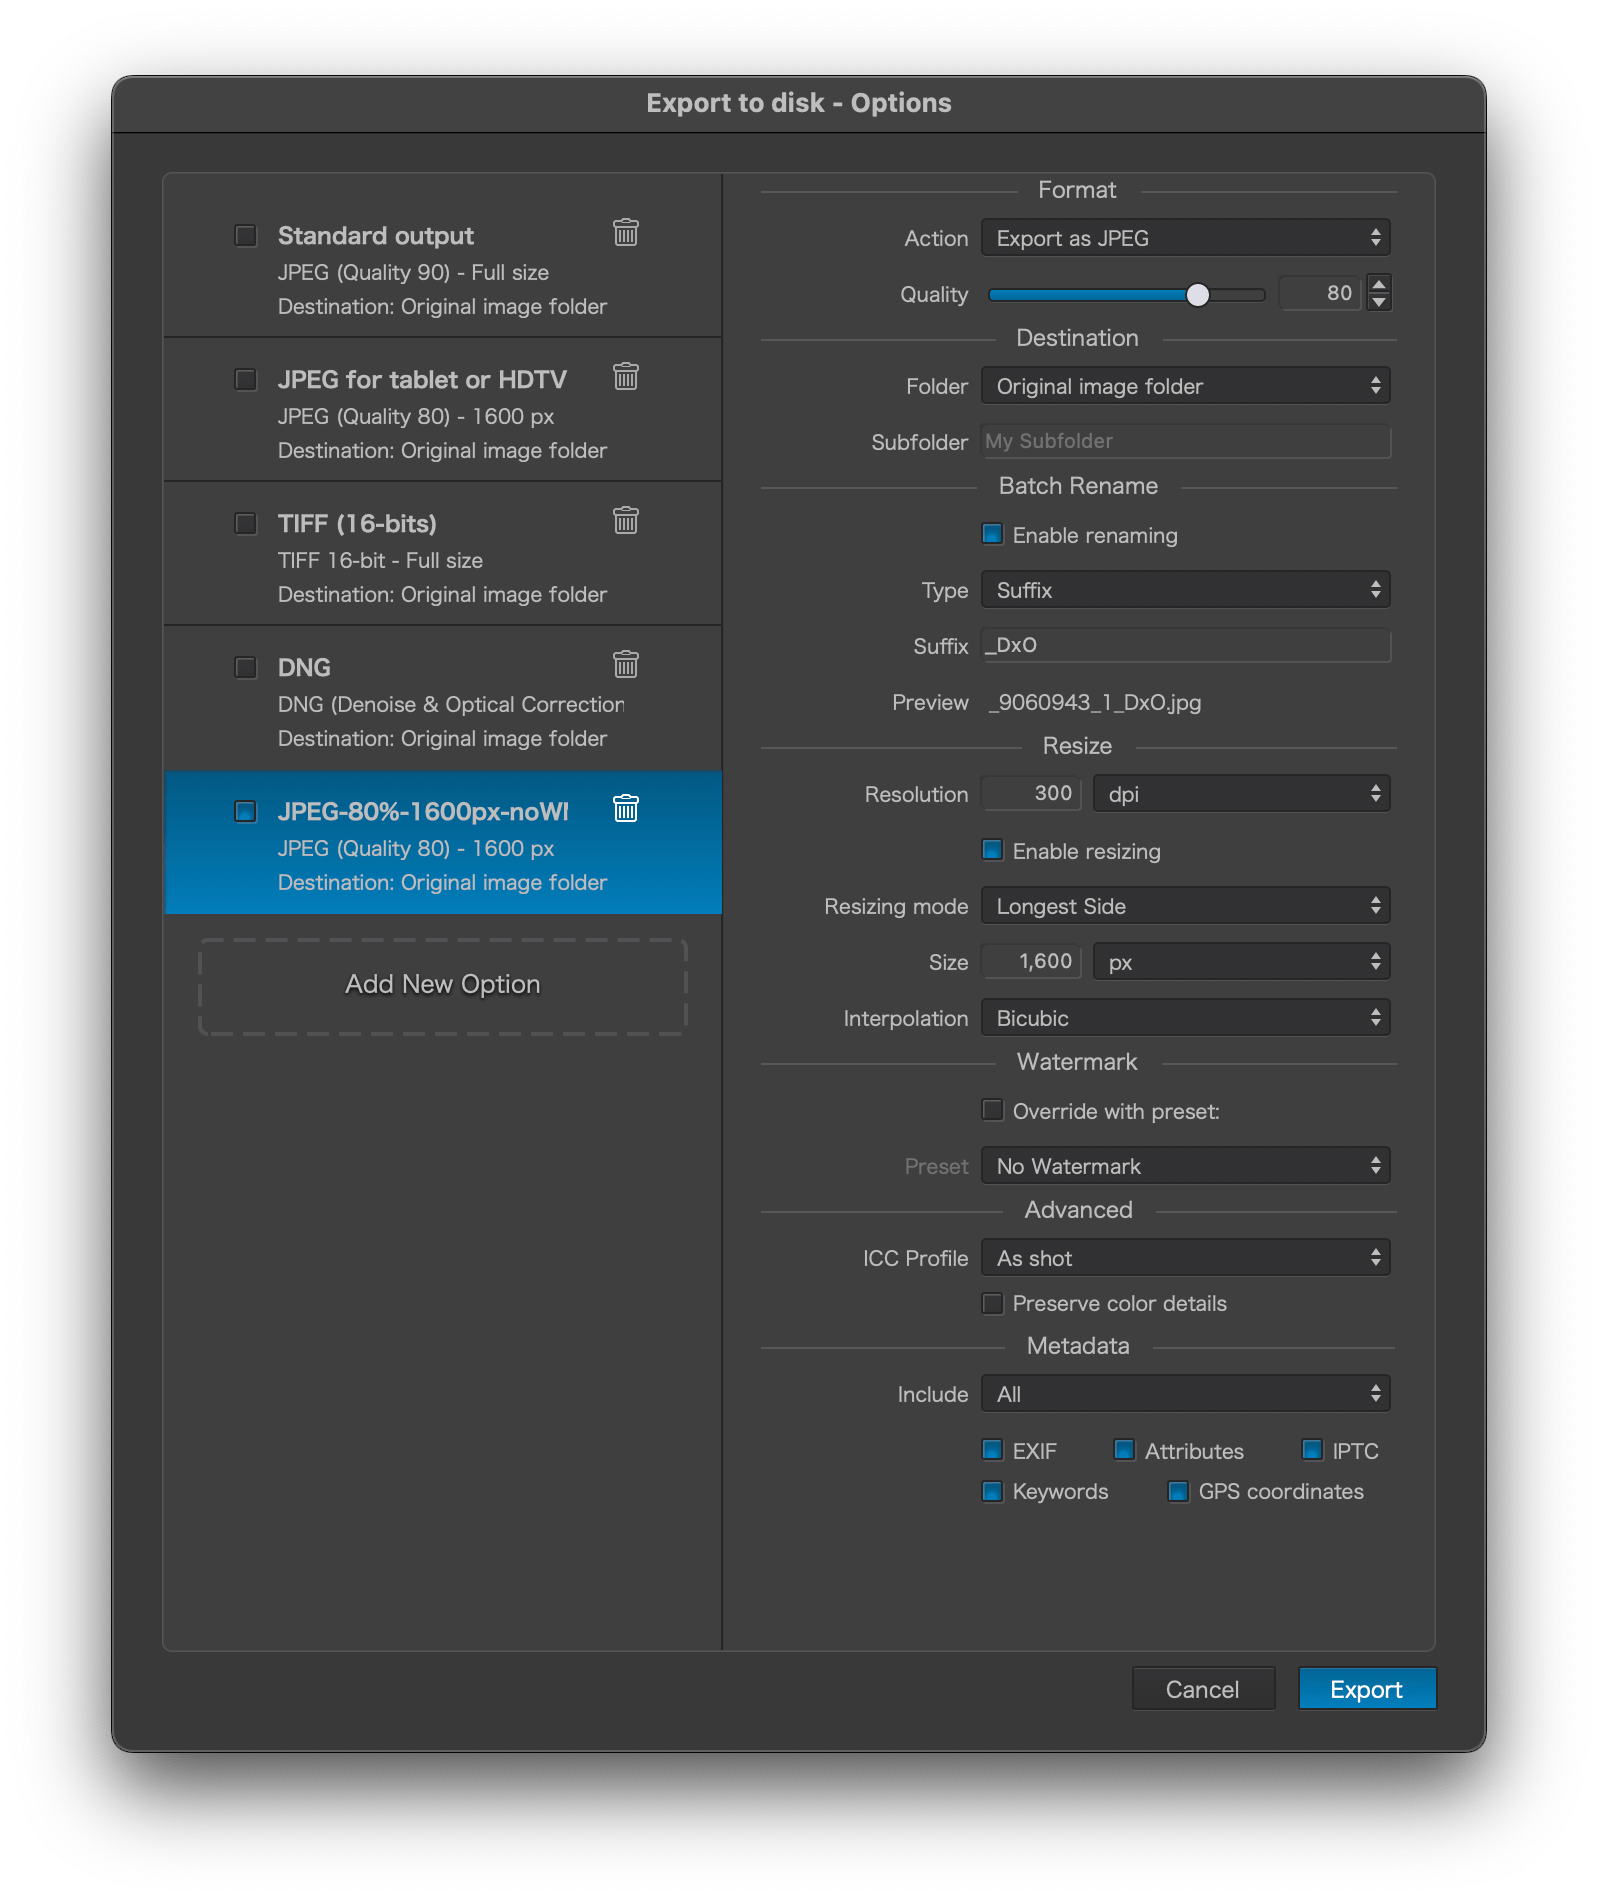Uncheck GPS coordinates metadata checkbox
The image size is (1598, 1900).
(1179, 1492)
